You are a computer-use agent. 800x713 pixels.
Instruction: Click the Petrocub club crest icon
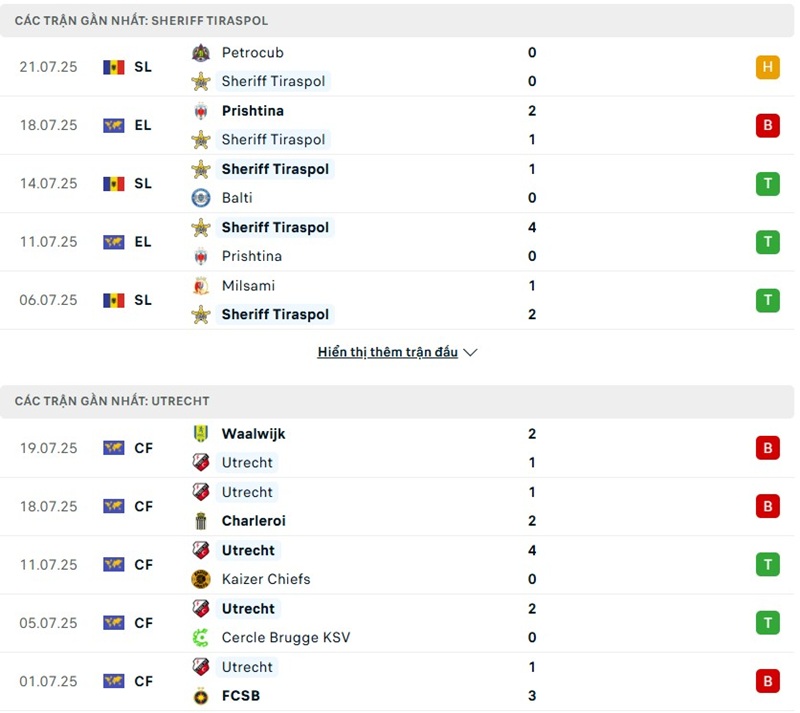tap(201, 53)
